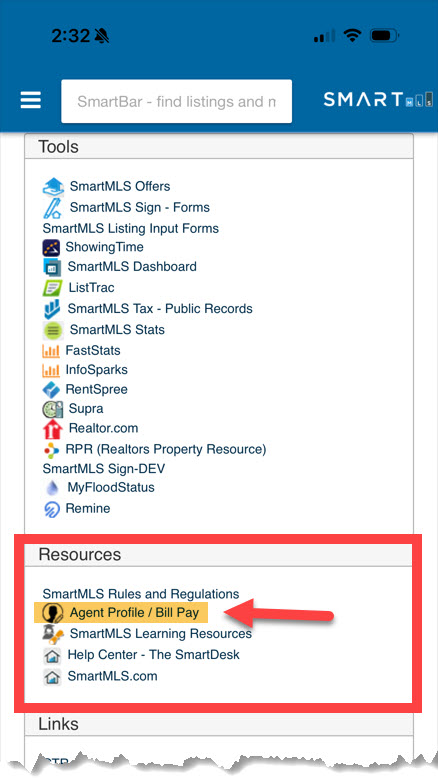Open the Remine link
Screen dimensions: 438x779
point(88,508)
